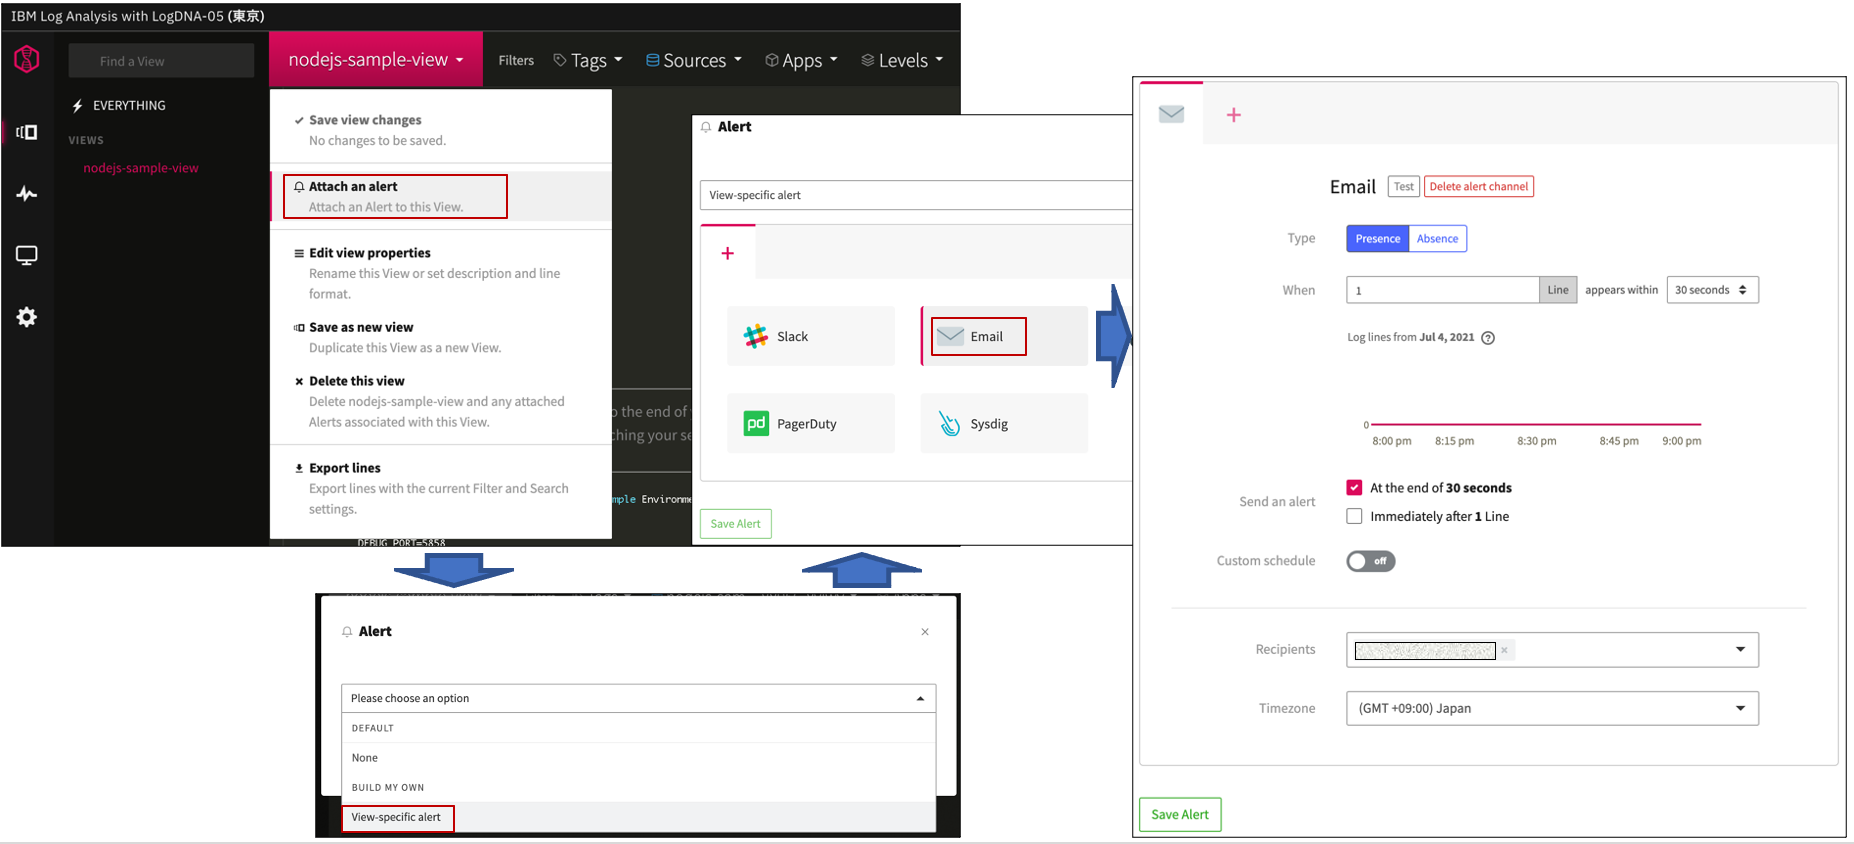The image size is (1854, 844).
Task: Click the duplicate icon by Save as new view
Action: [299, 327]
